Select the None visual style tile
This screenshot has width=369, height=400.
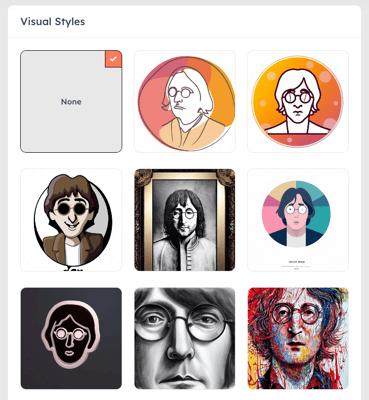coord(71,102)
